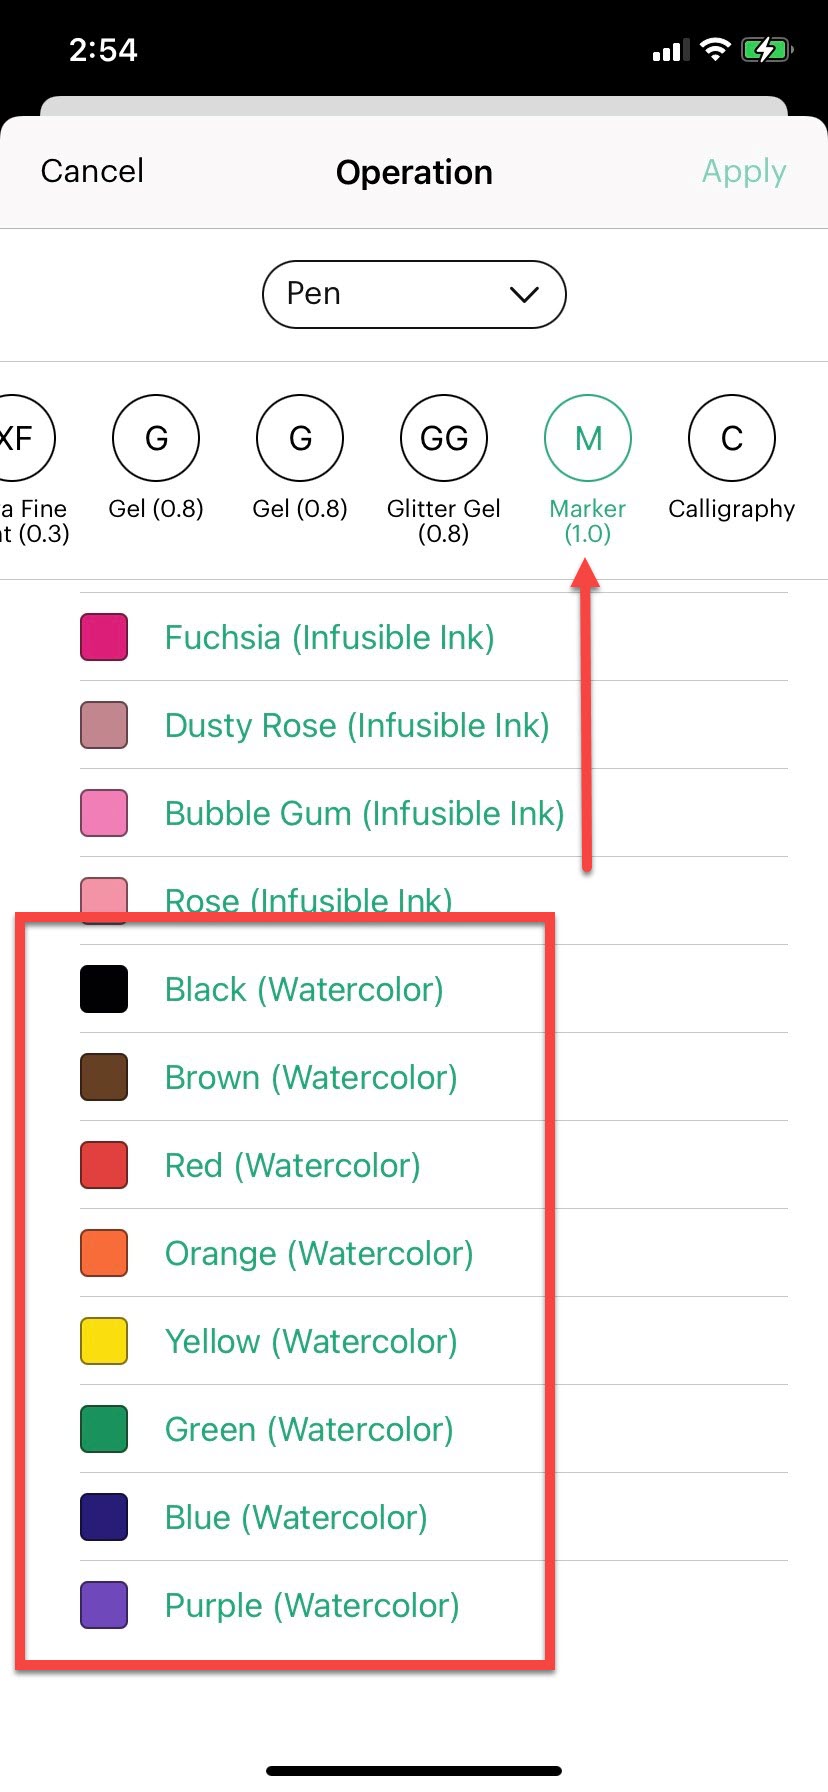This screenshot has width=828, height=1792.
Task: Pick the C Calligraphy pen option
Action: [731, 437]
